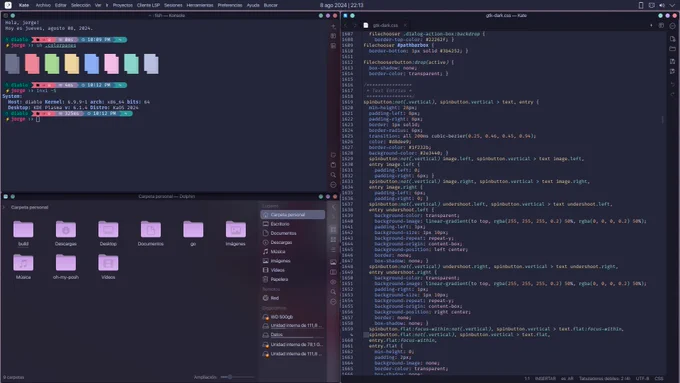This screenshot has height=383, width=680.
Task: Open the volume tray icon
Action: coord(662,5)
